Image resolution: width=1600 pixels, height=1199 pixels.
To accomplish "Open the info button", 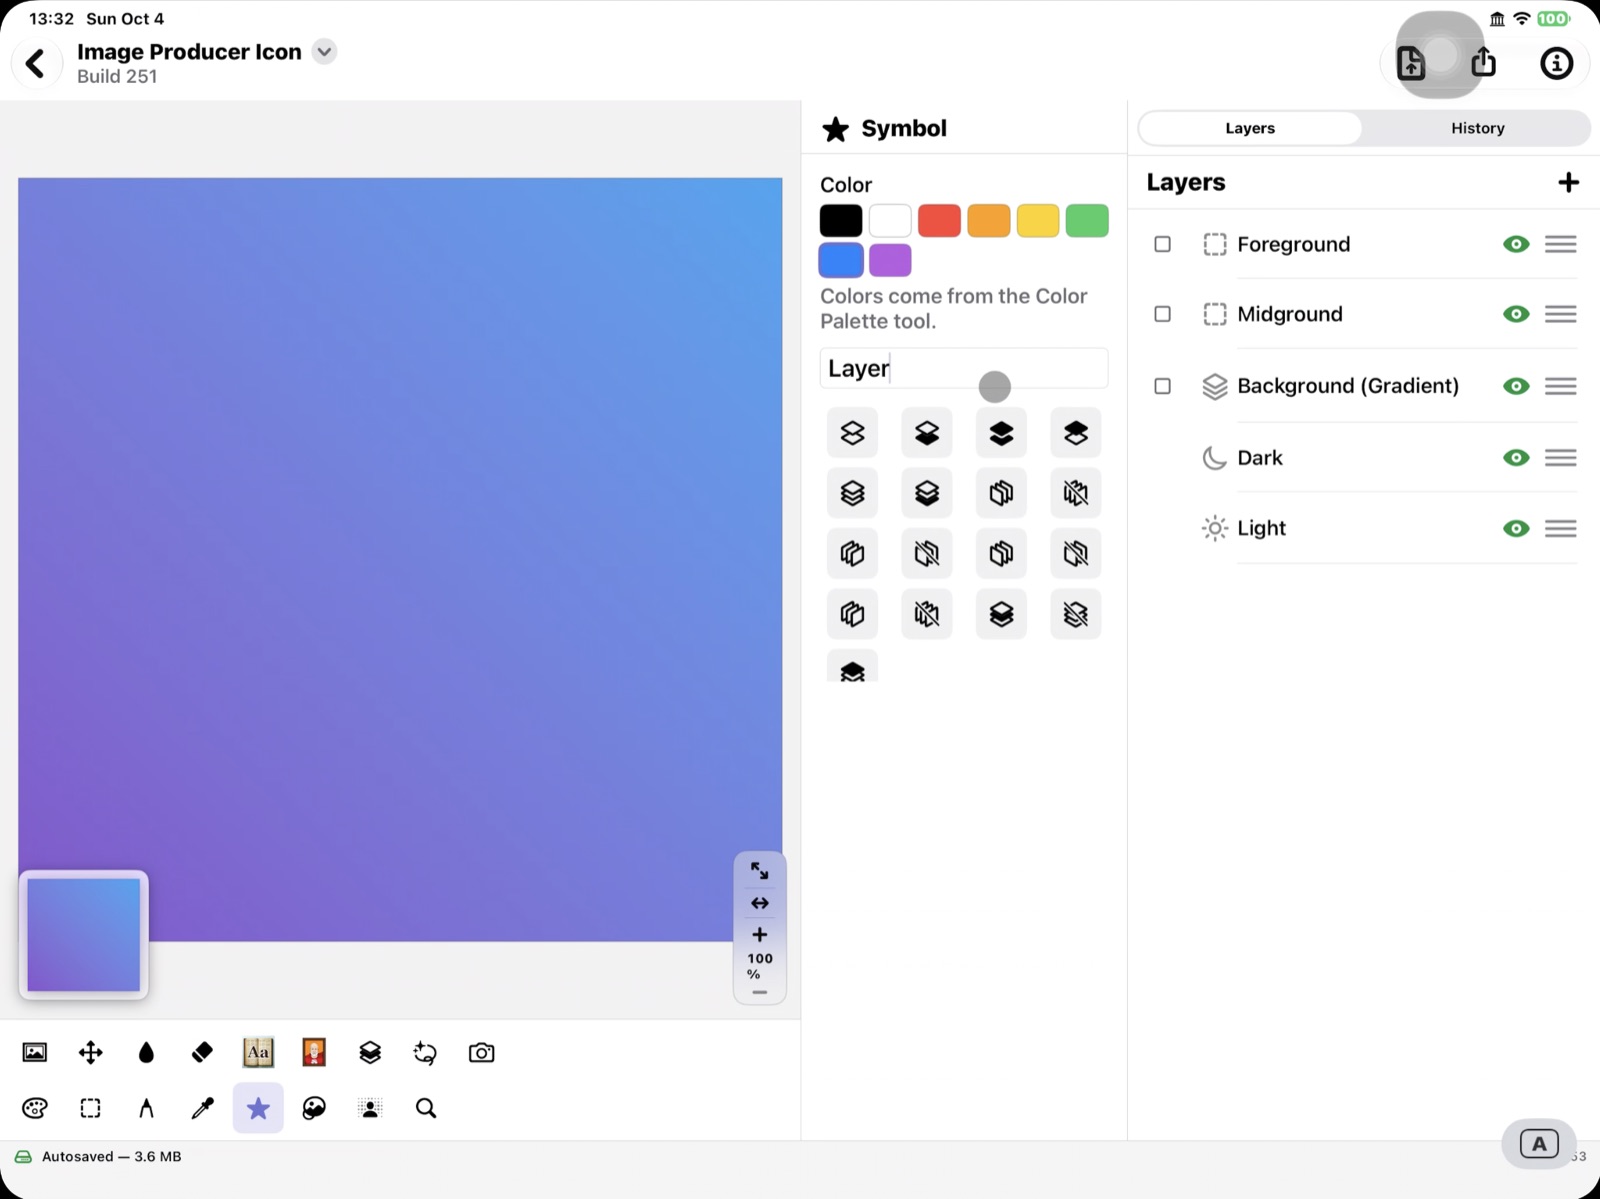I will (1556, 63).
